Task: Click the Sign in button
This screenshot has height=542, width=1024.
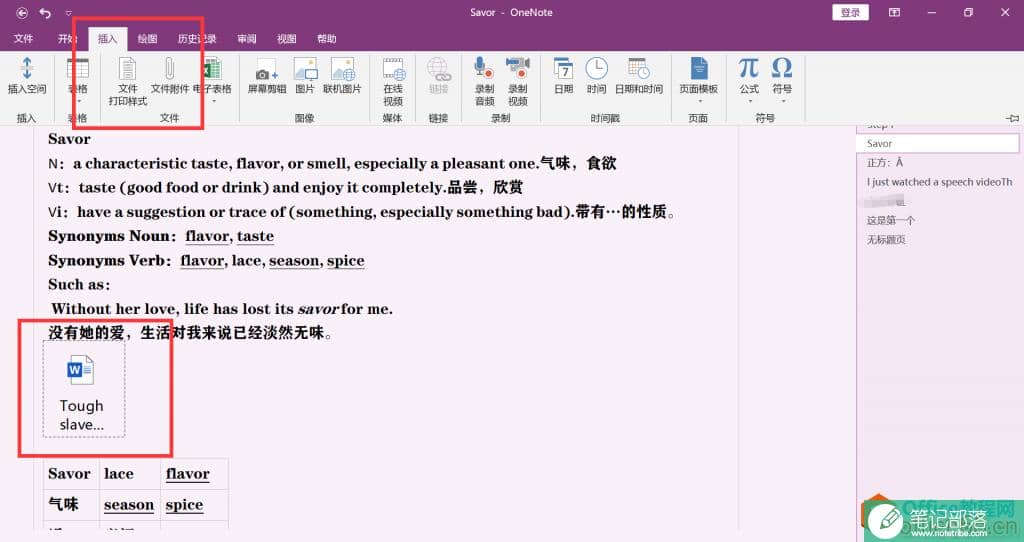Action: (850, 12)
